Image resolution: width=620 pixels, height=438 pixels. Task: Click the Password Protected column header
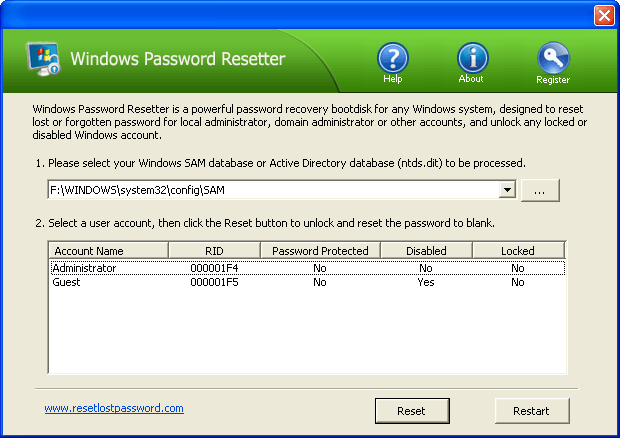click(320, 251)
